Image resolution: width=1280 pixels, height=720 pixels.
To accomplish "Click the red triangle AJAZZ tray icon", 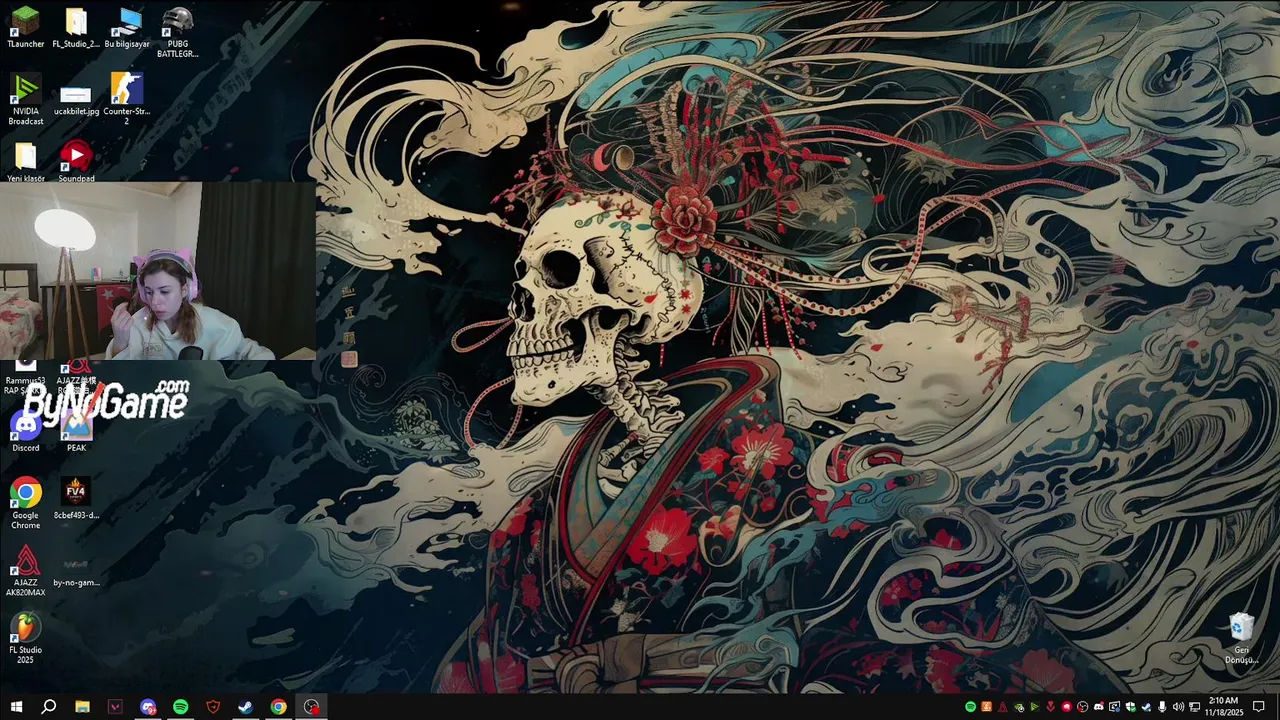I will [1002, 707].
